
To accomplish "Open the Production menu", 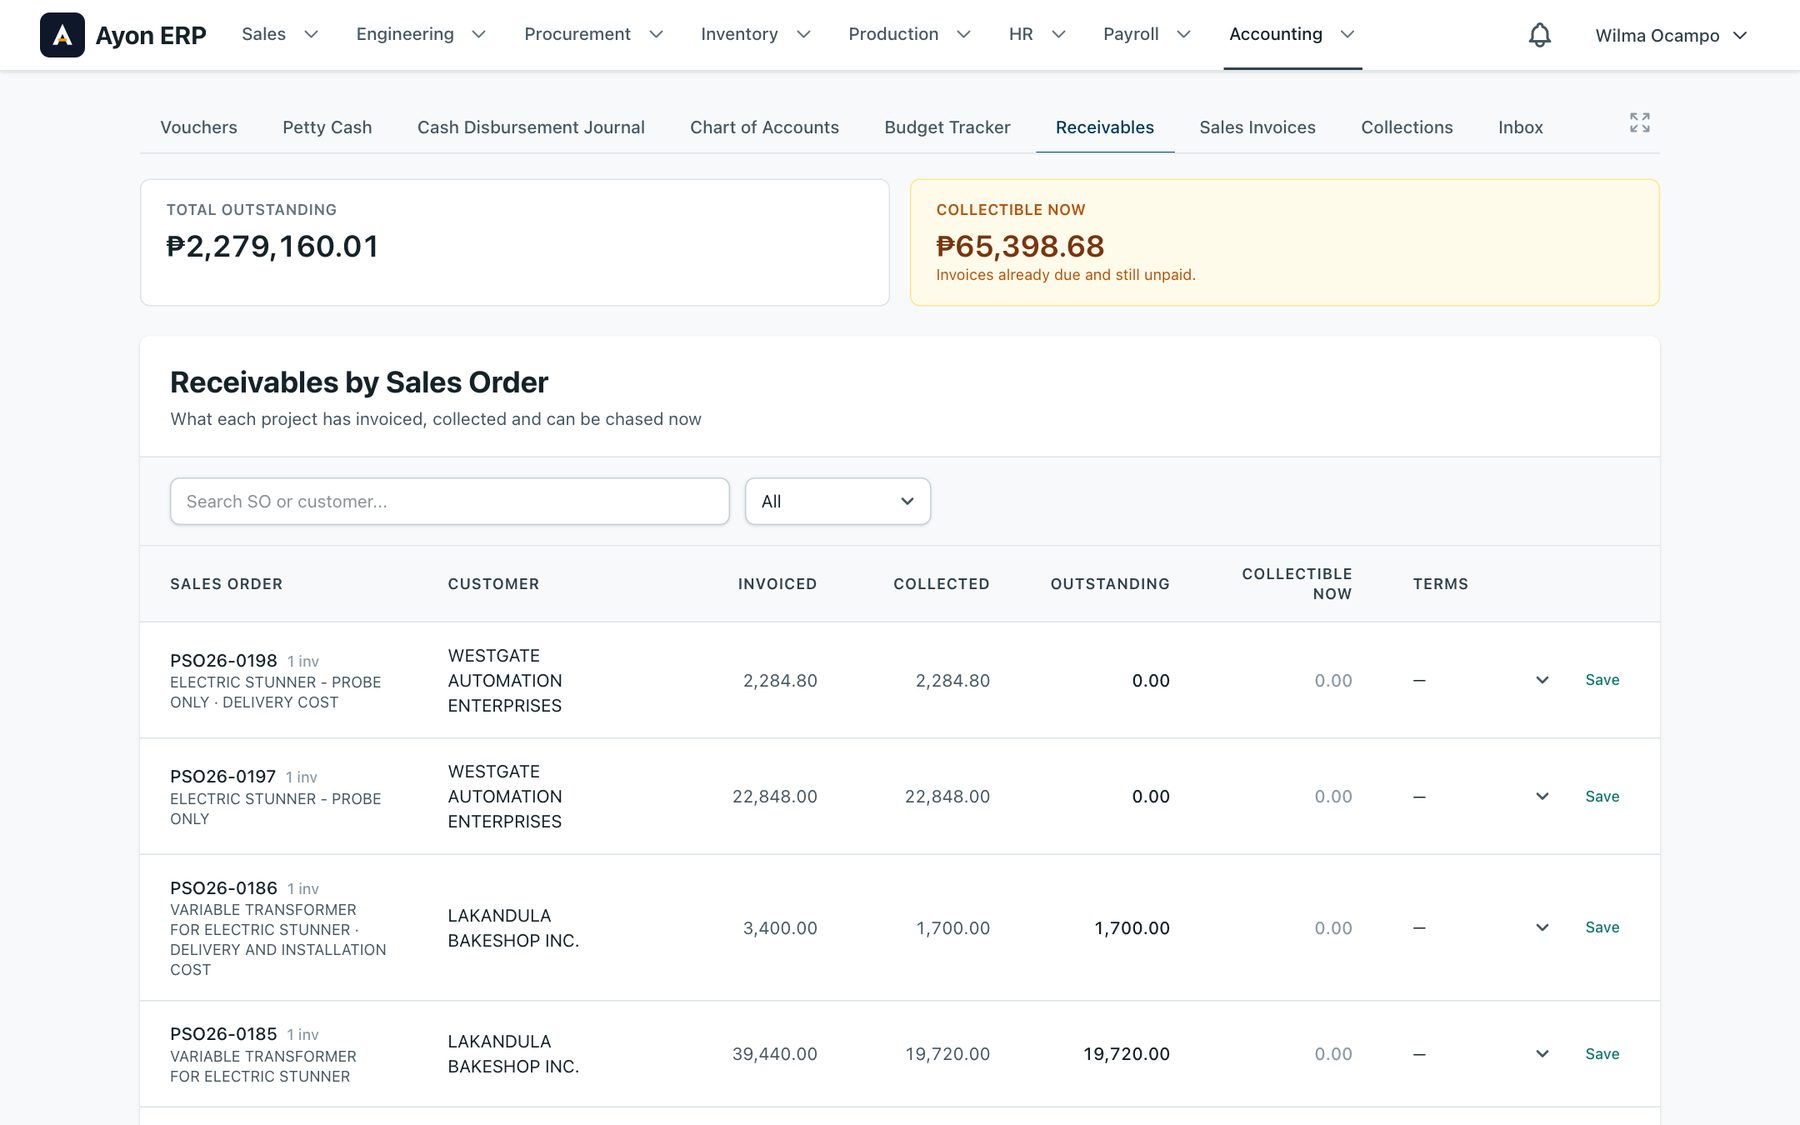I will tap(909, 34).
